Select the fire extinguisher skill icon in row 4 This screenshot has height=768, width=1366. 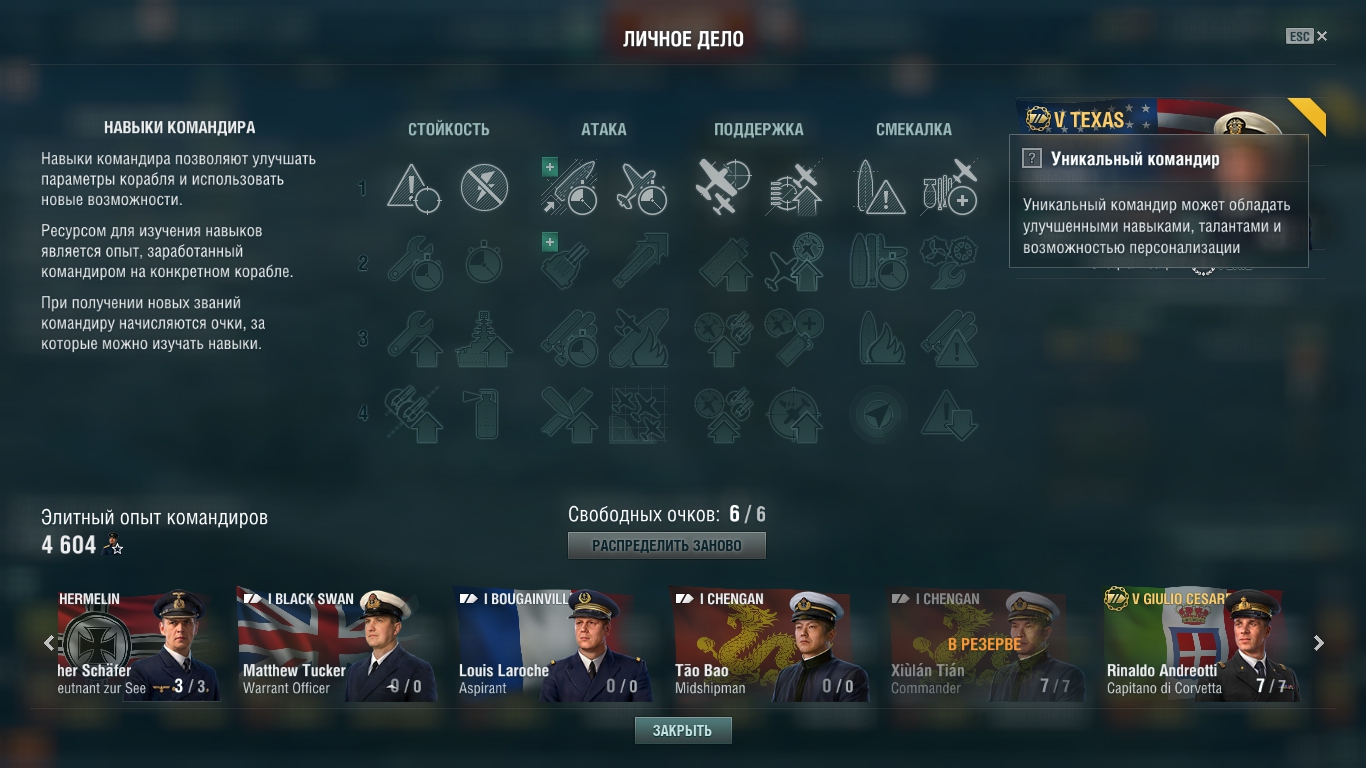coord(484,414)
